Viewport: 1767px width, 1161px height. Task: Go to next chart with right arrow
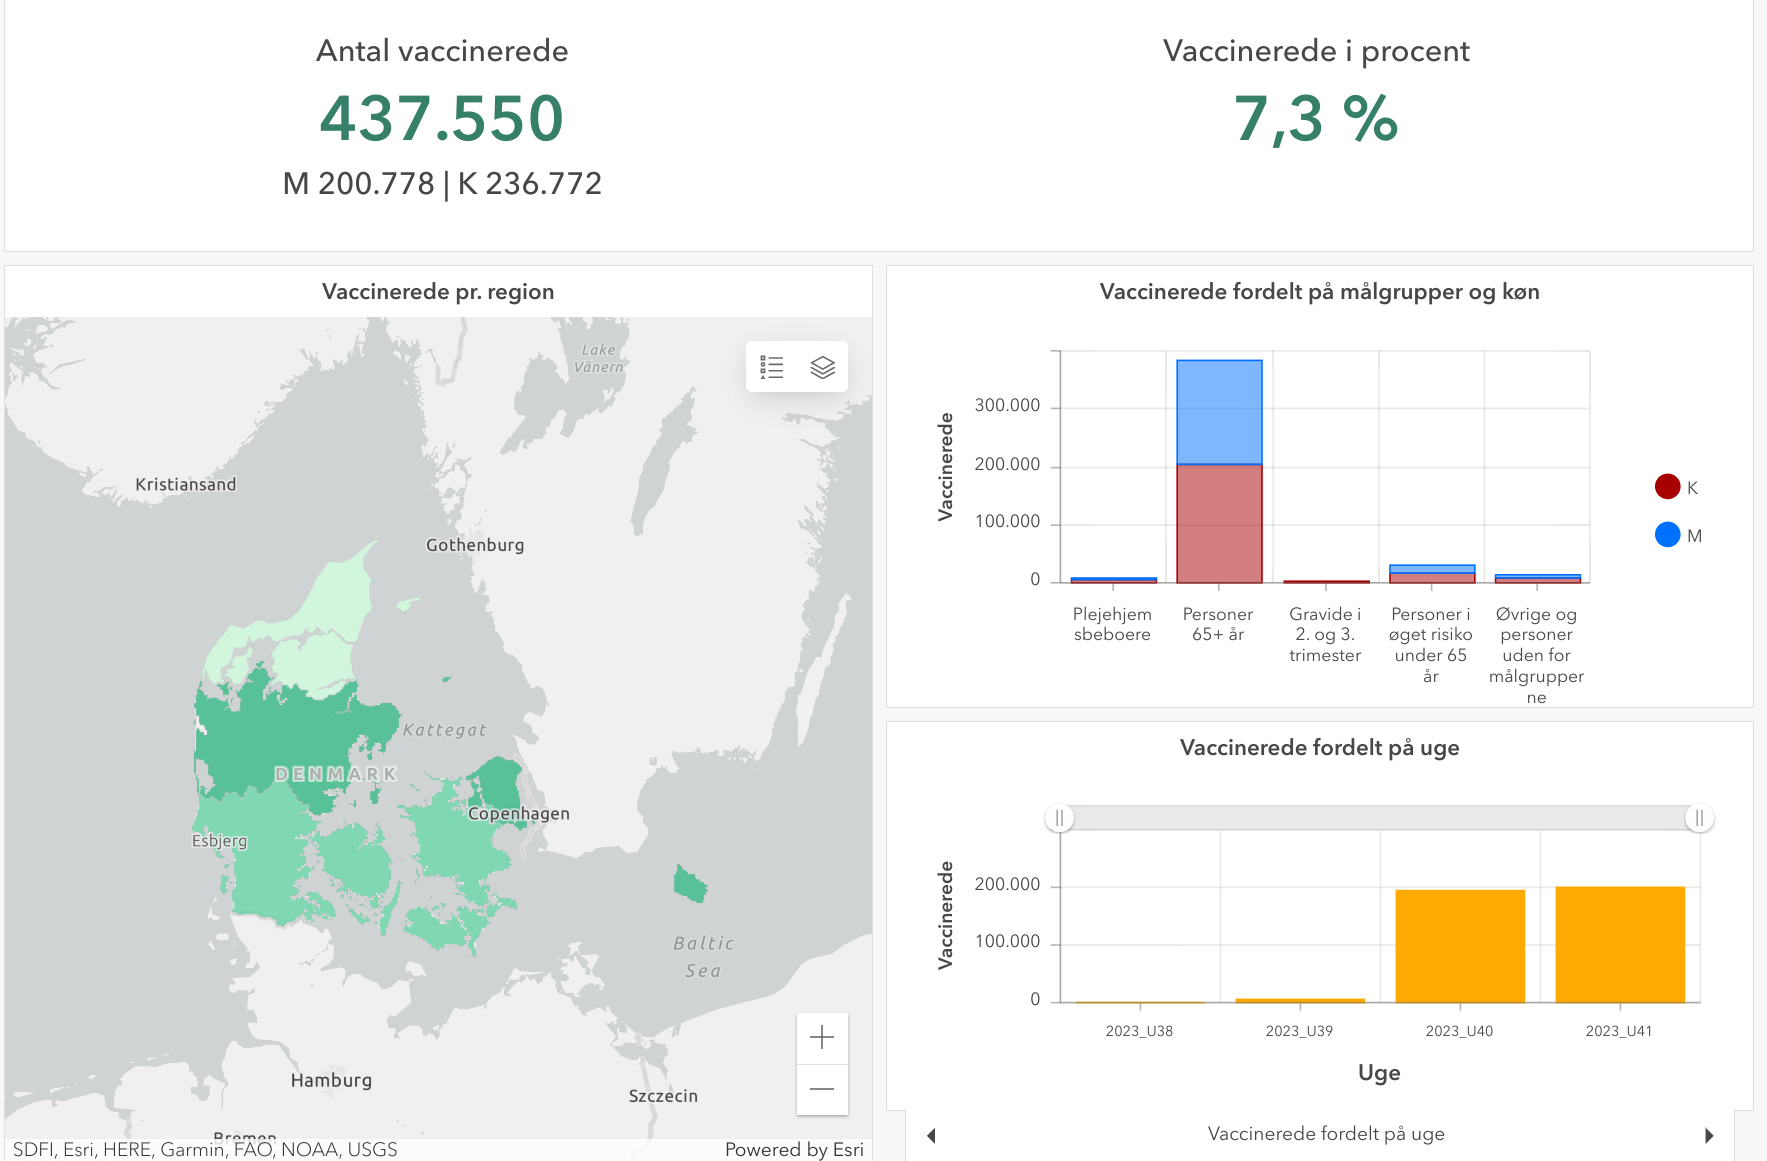[1709, 1135]
